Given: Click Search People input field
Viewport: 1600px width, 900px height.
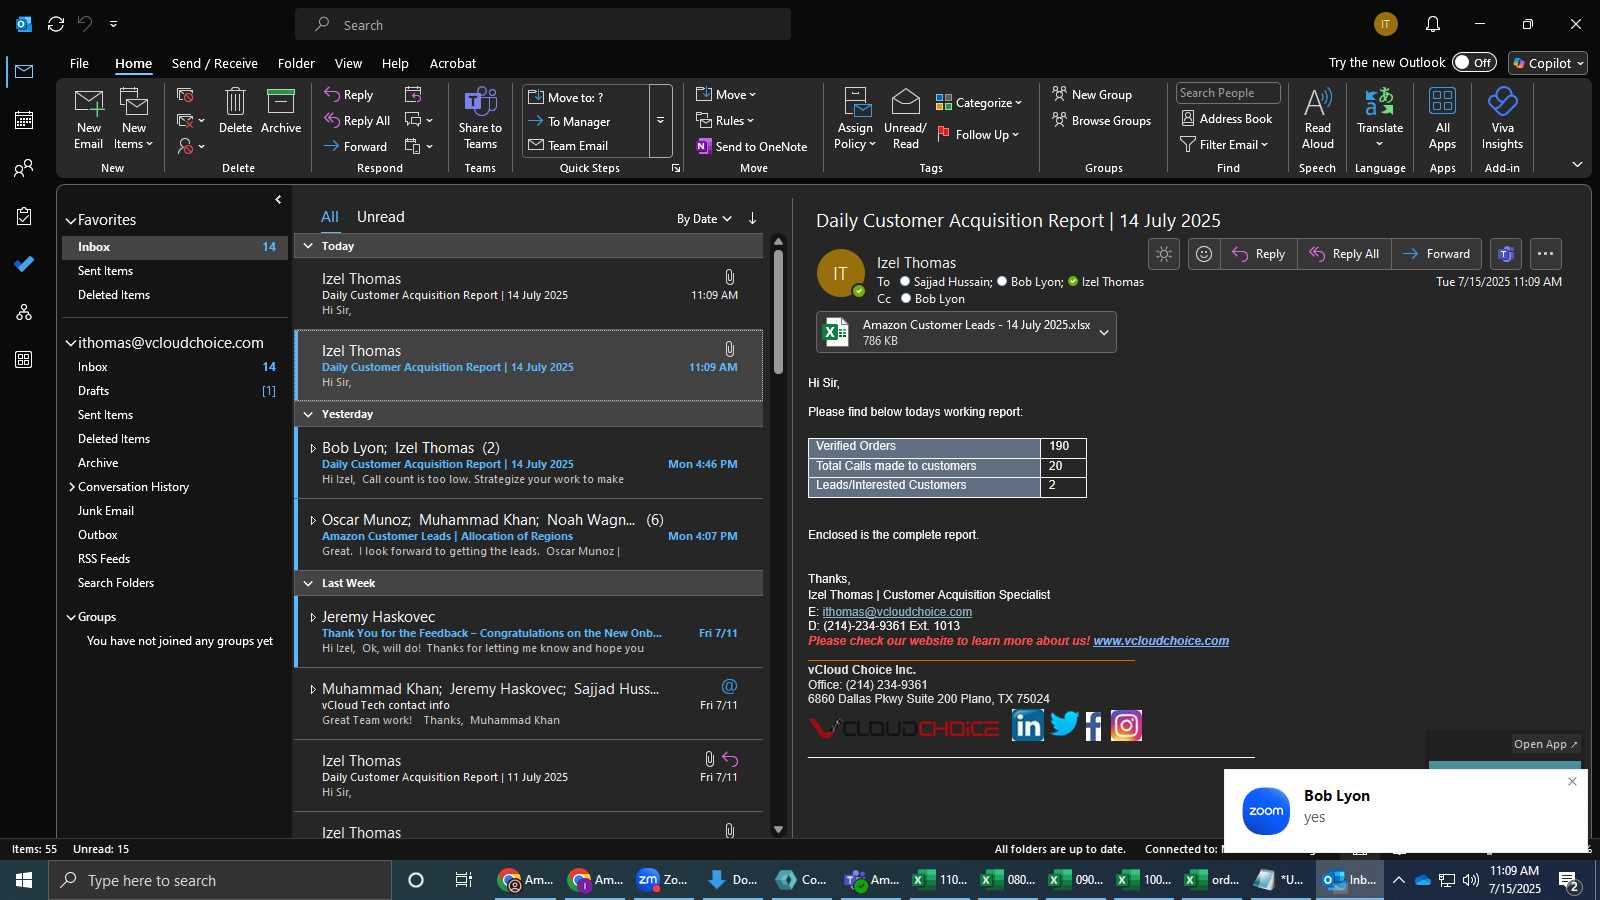Looking at the screenshot, I should click(1228, 93).
